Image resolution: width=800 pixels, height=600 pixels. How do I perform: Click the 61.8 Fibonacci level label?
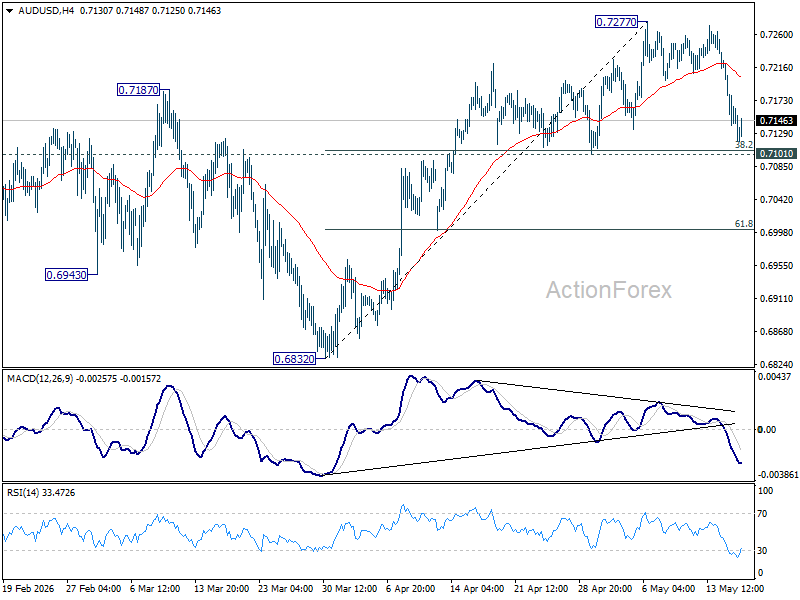tap(743, 223)
